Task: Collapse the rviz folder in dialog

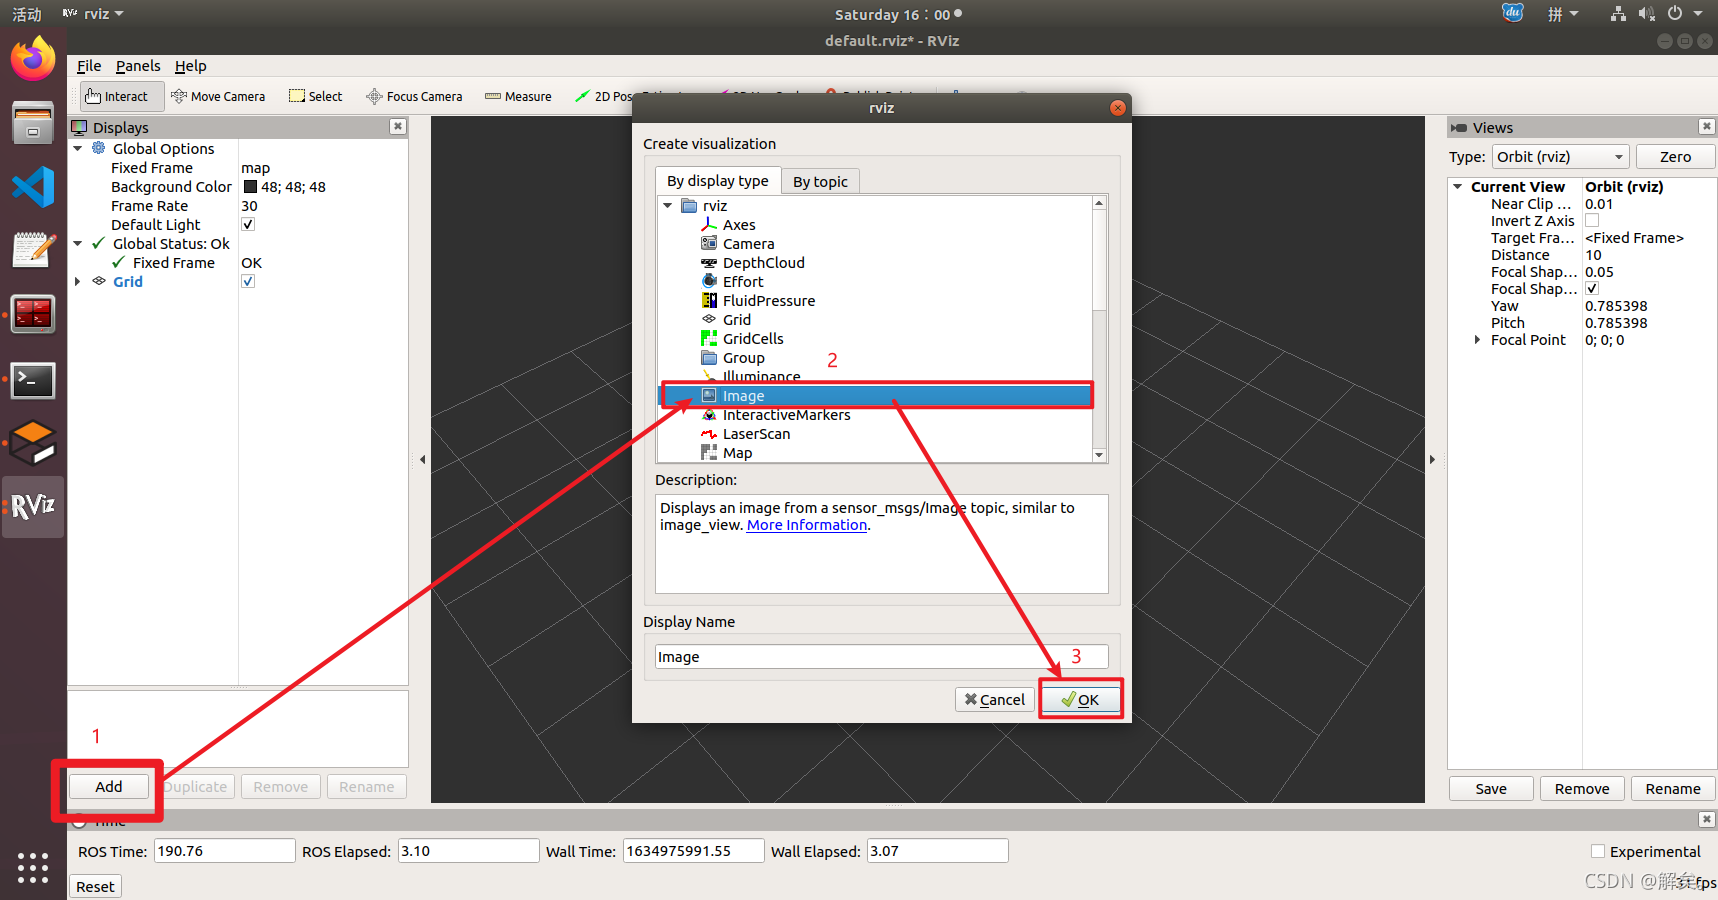Action: click(x=668, y=206)
